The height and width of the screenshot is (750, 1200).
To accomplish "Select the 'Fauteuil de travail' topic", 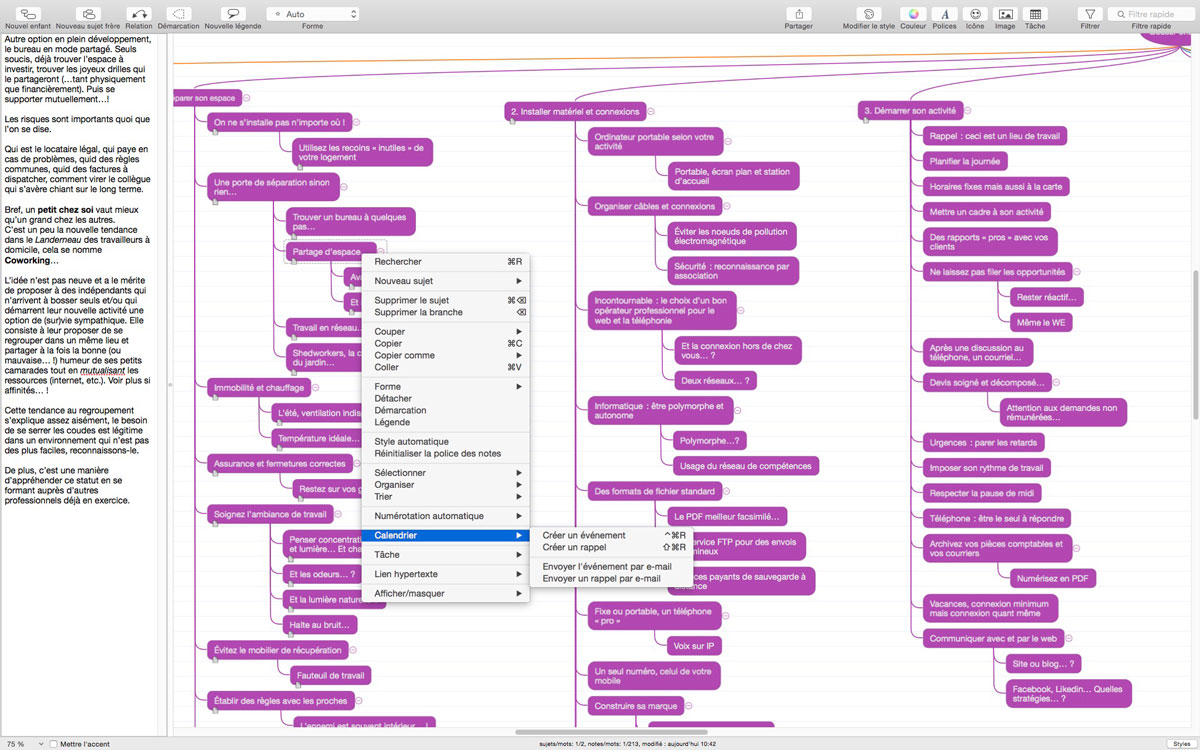I will pos(333,676).
